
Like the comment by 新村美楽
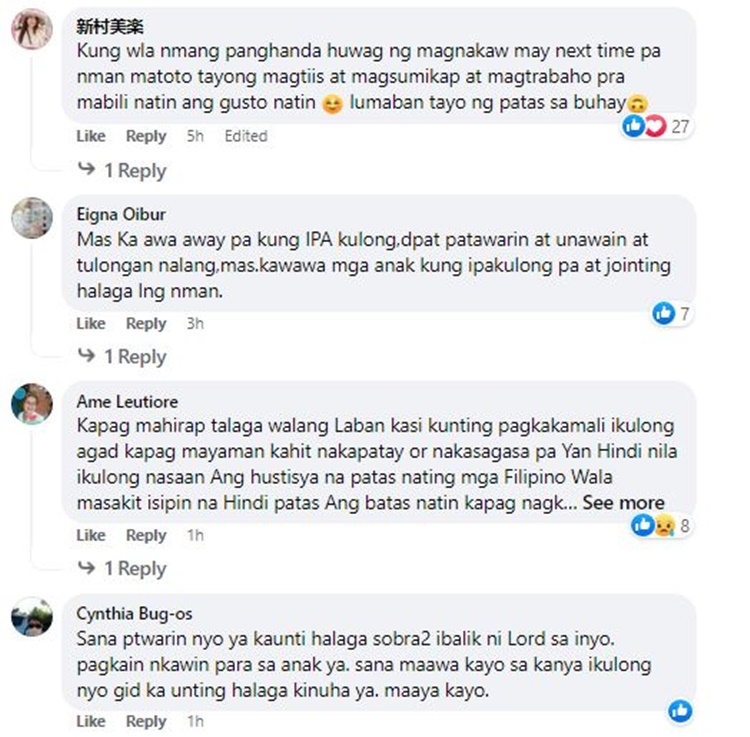click(91, 136)
